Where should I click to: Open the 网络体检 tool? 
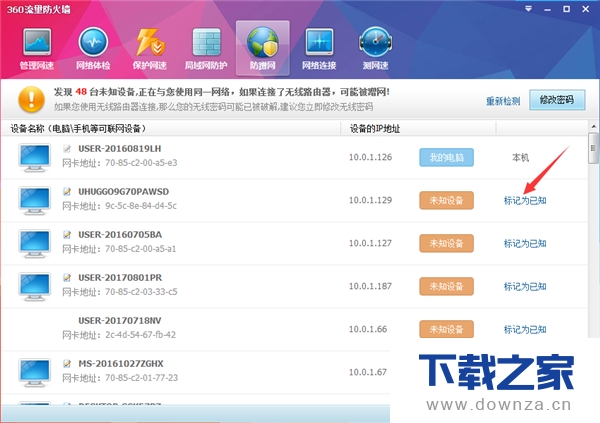click(93, 49)
